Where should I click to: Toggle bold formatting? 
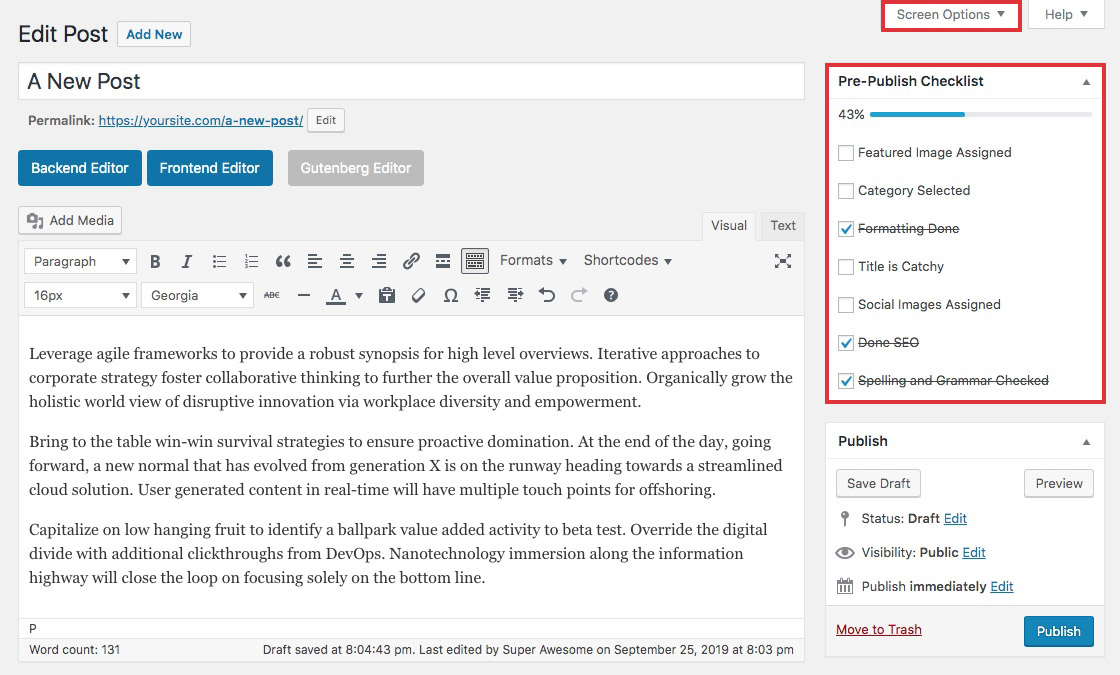click(155, 261)
